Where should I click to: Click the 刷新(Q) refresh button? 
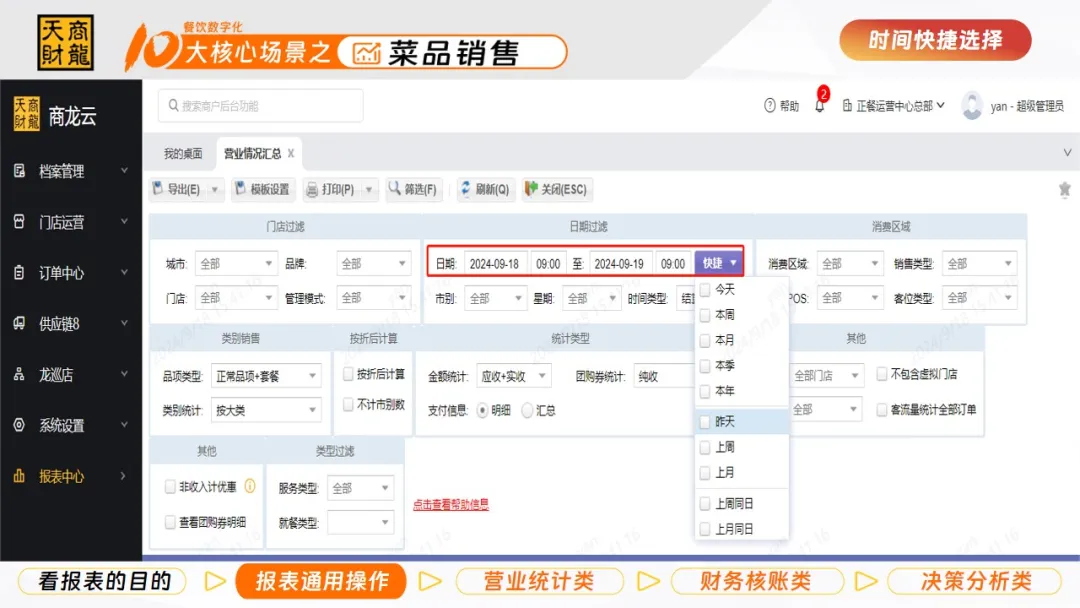click(486, 189)
